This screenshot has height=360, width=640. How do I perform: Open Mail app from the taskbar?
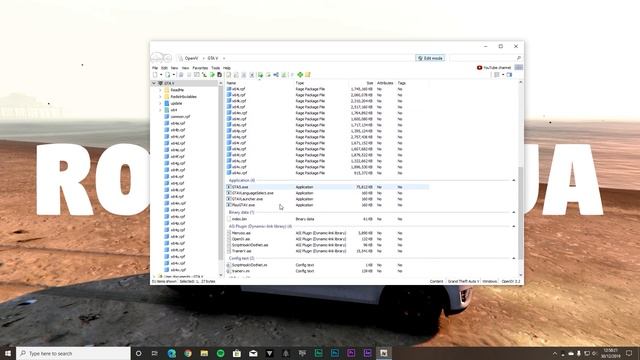[x=253, y=353]
